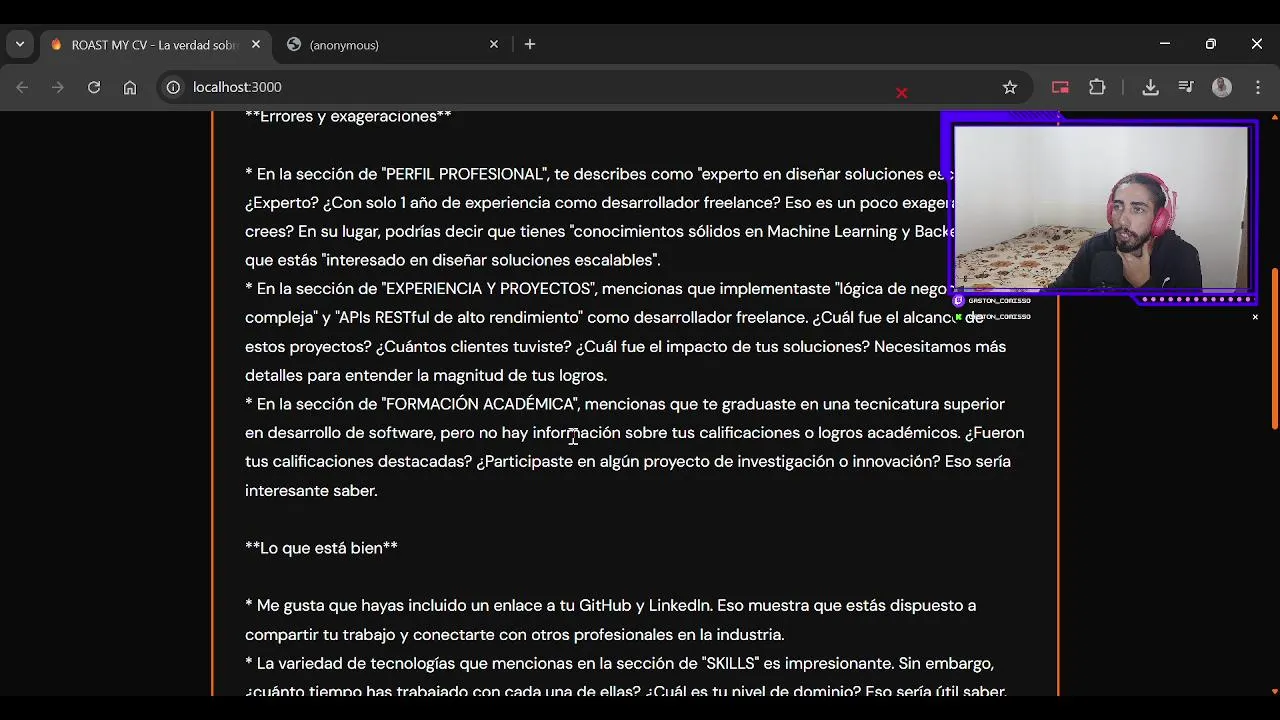The width and height of the screenshot is (1280, 720).
Task: Switch to the ROAST MY CV tab
Action: [x=155, y=45]
